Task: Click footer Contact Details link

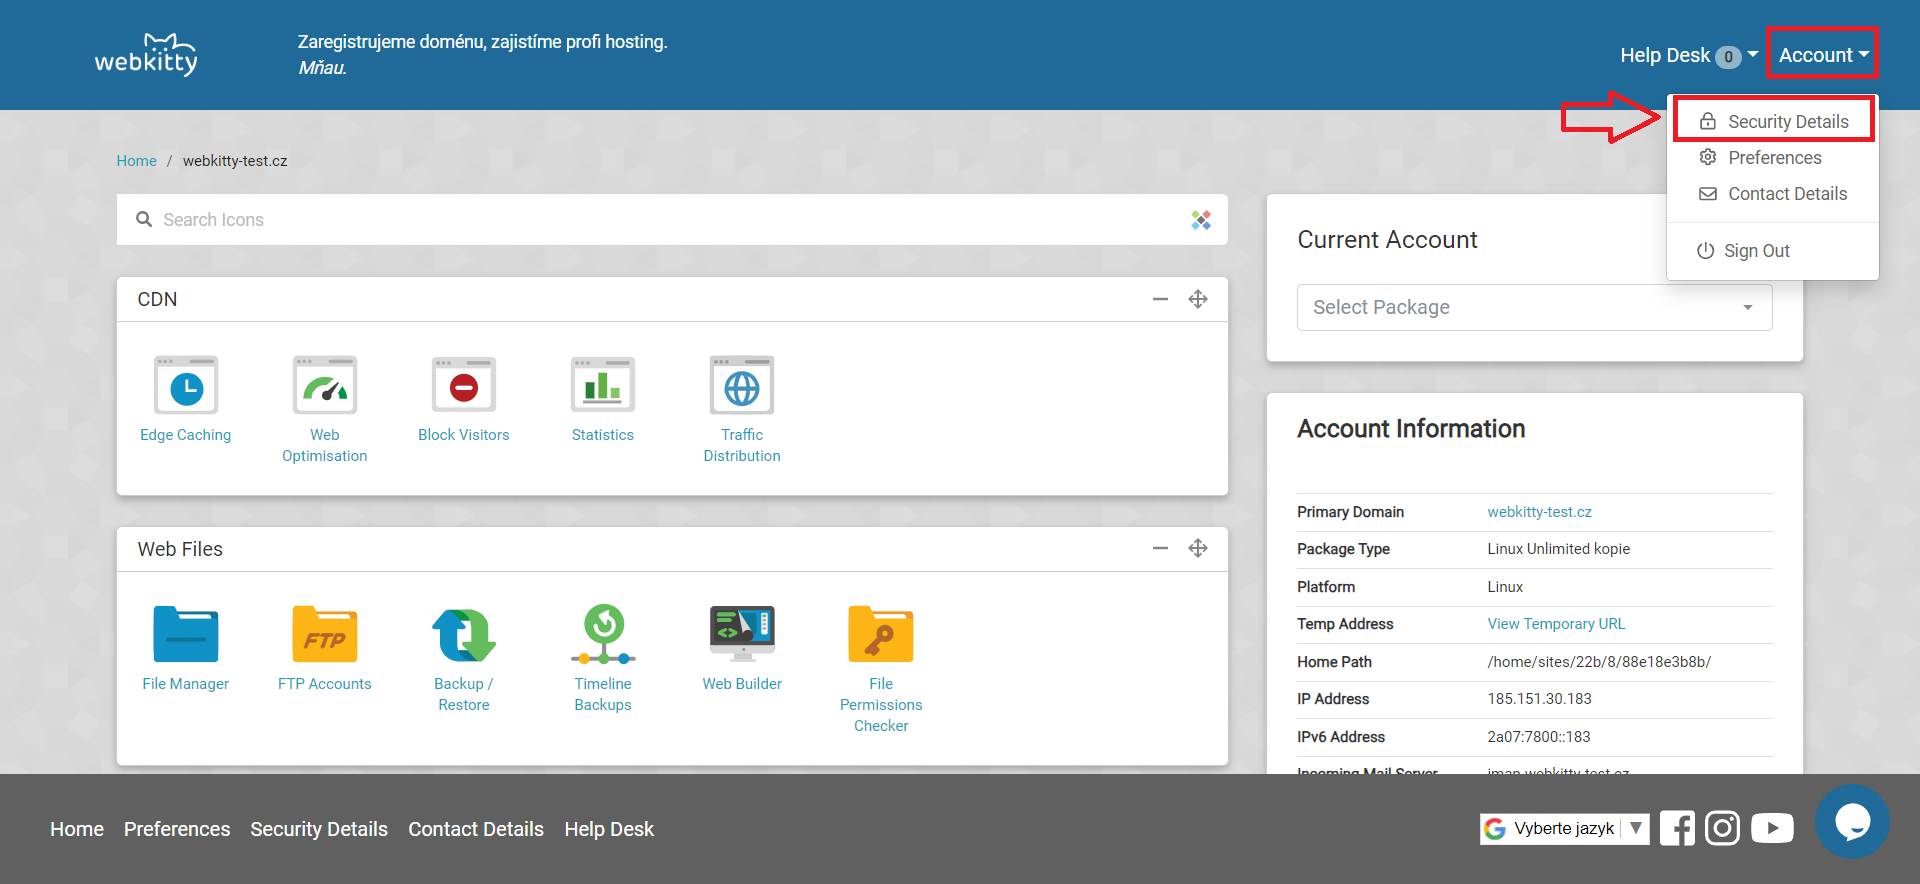Action: [x=476, y=829]
